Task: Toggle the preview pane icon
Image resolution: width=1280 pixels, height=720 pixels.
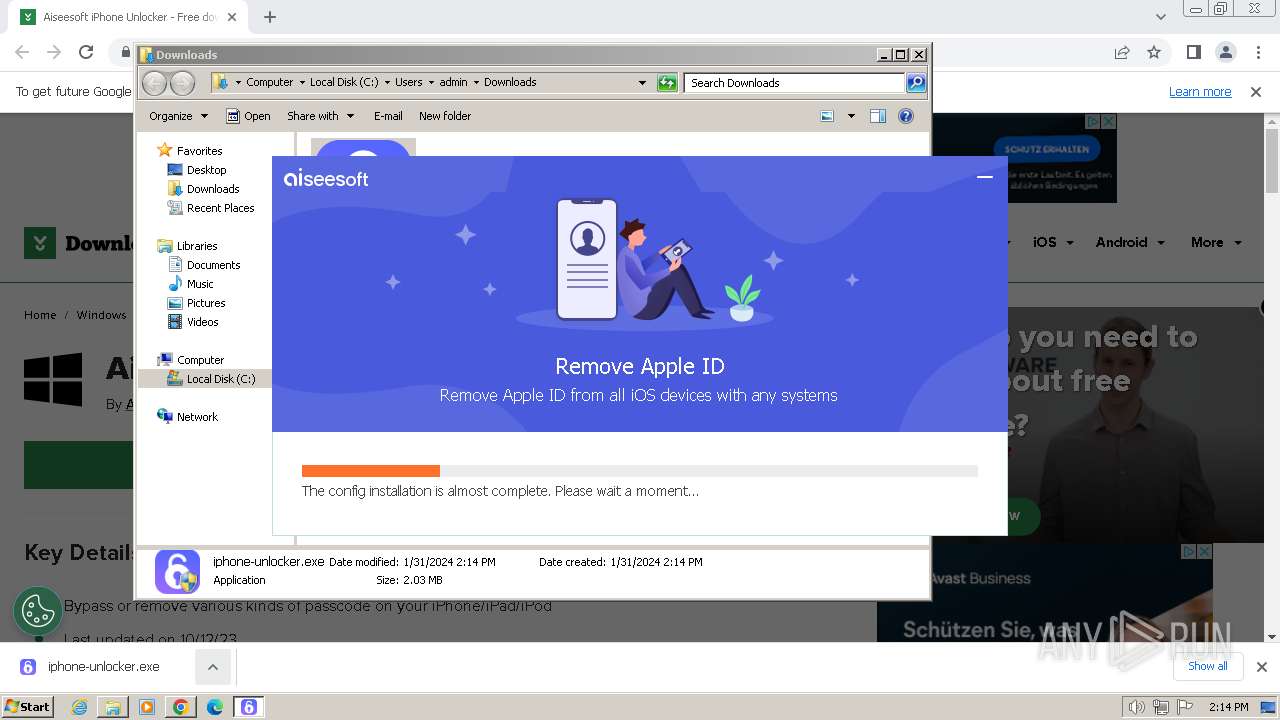Action: point(878,116)
